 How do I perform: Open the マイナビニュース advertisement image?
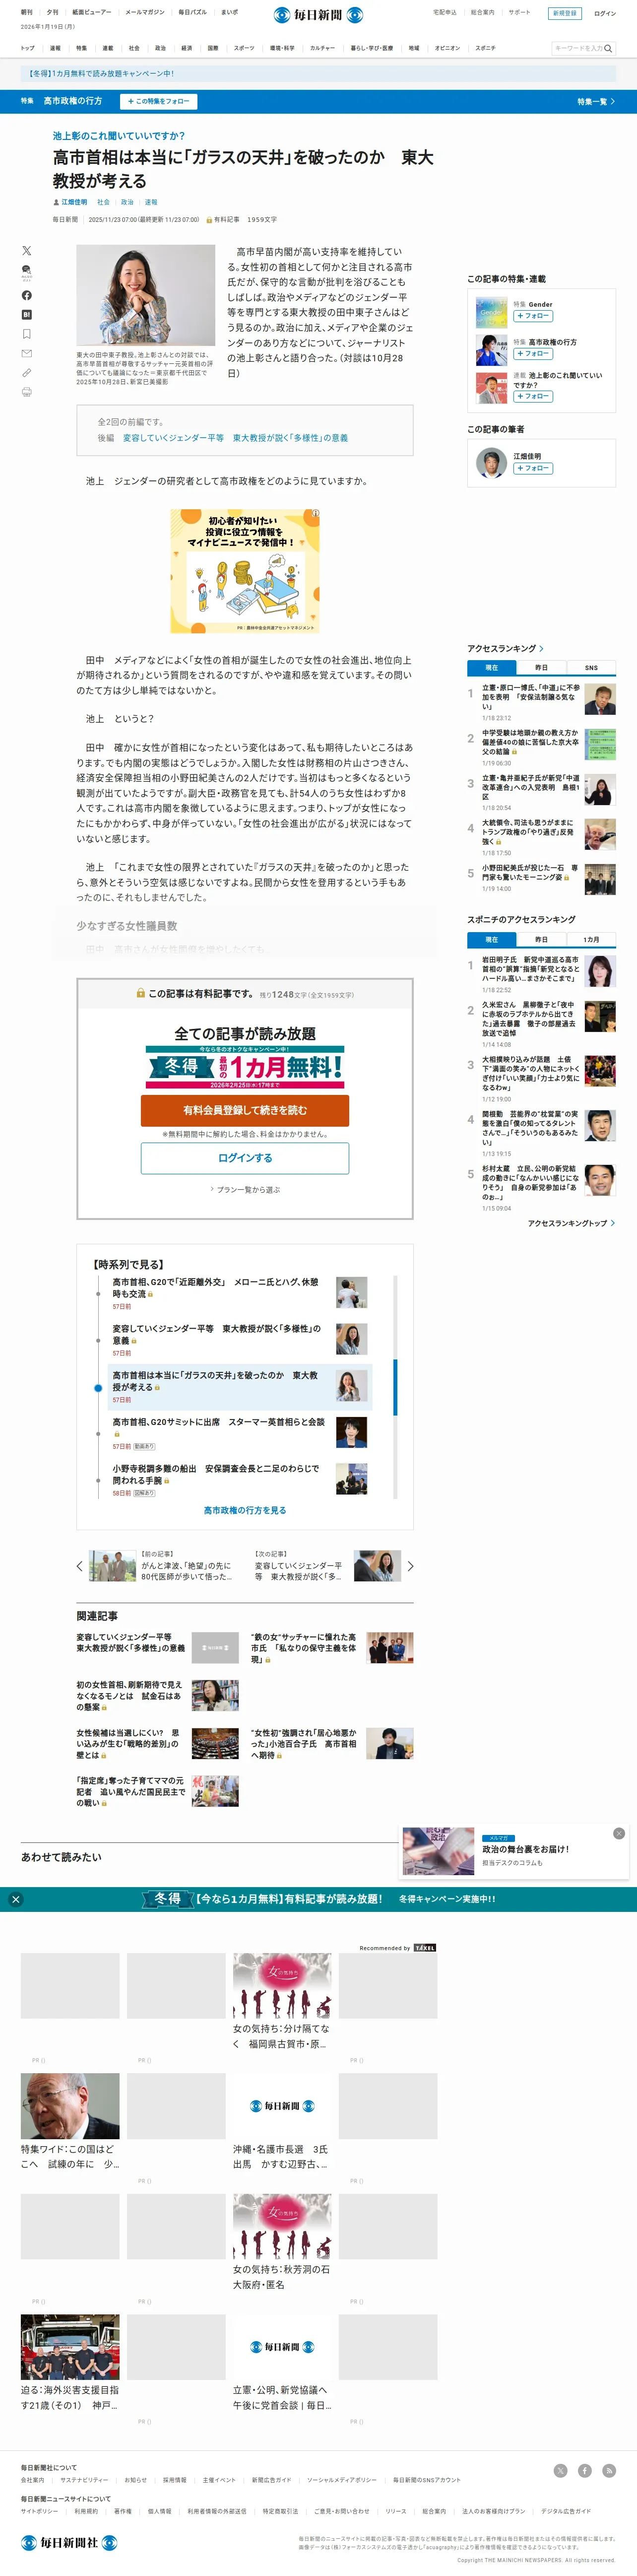pos(245,571)
